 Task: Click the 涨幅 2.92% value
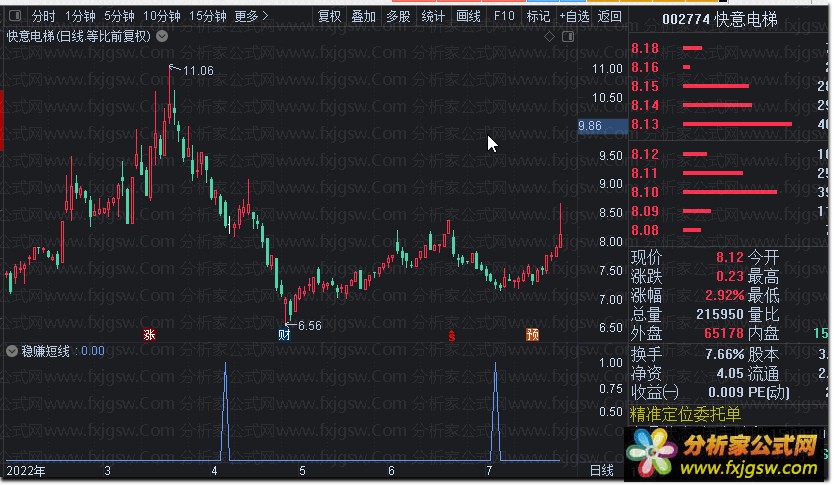click(724, 295)
